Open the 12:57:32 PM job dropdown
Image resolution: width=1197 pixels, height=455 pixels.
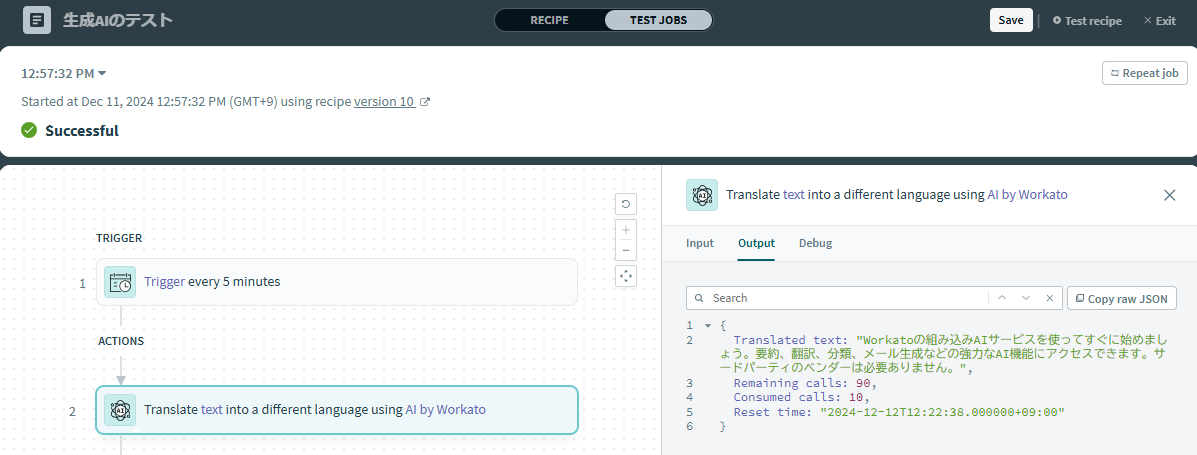pos(63,73)
